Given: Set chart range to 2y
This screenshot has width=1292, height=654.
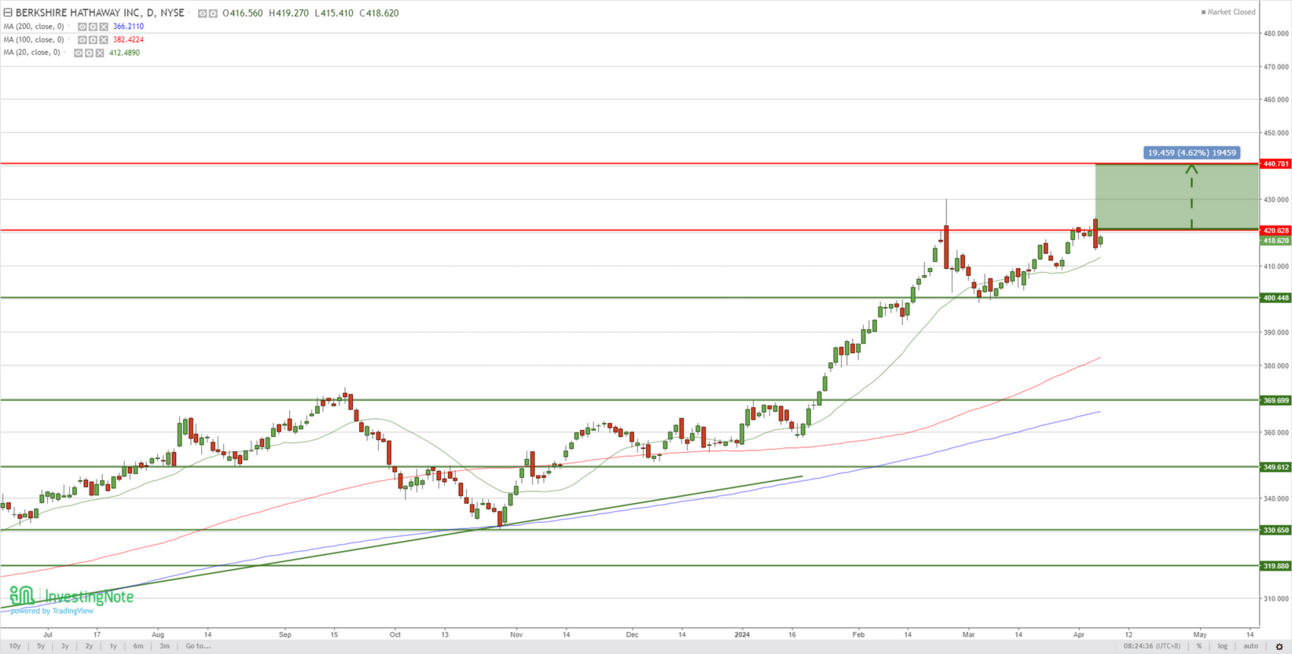Looking at the screenshot, I should coord(89,646).
